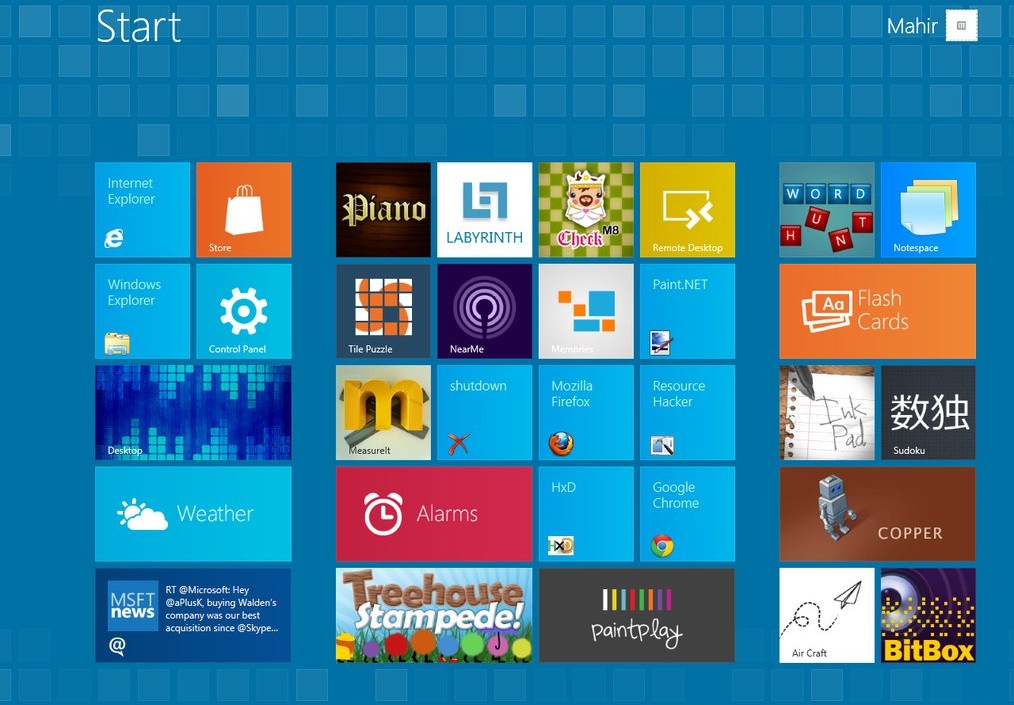Launch the CheckM8 chess tile
Screen dimensions: 1014x705
pos(586,210)
